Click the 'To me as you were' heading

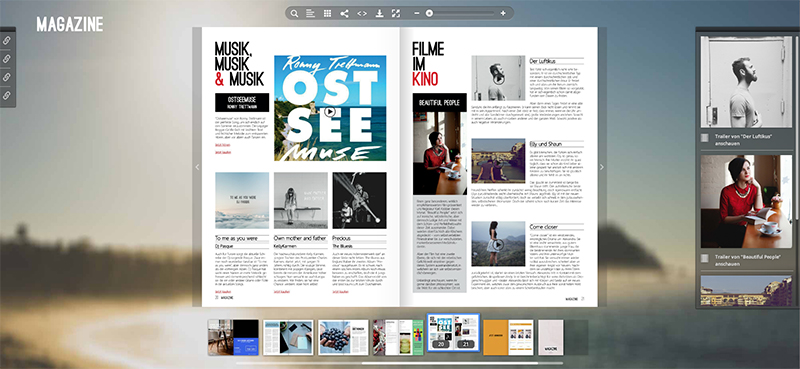pos(237,238)
